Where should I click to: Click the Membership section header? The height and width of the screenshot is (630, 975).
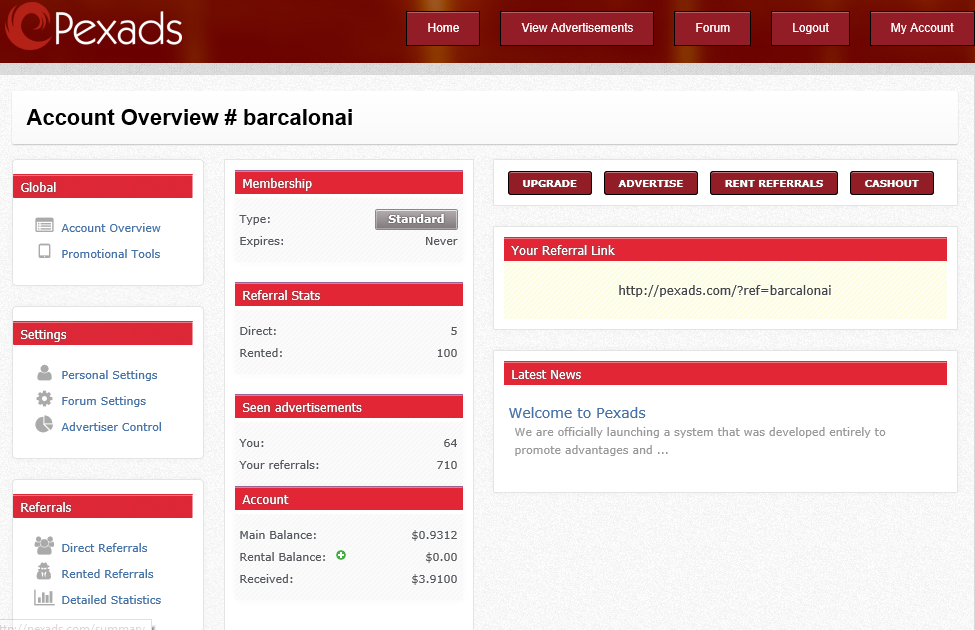coord(349,183)
